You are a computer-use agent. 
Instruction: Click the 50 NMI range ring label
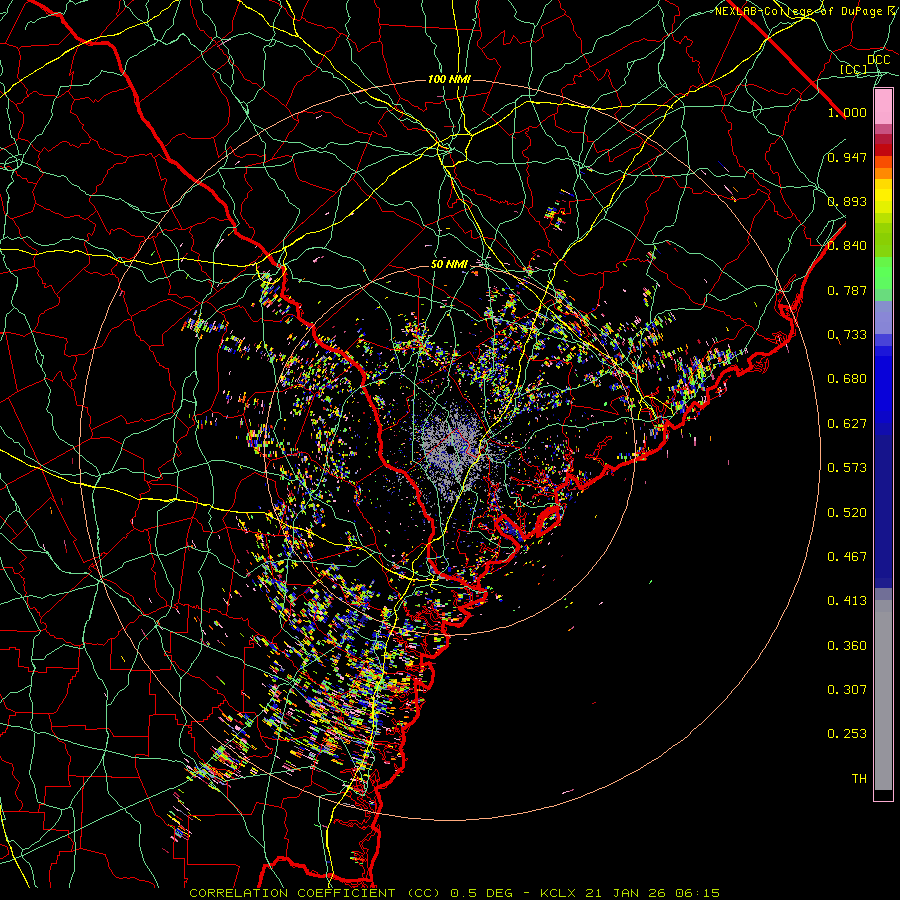[449, 264]
